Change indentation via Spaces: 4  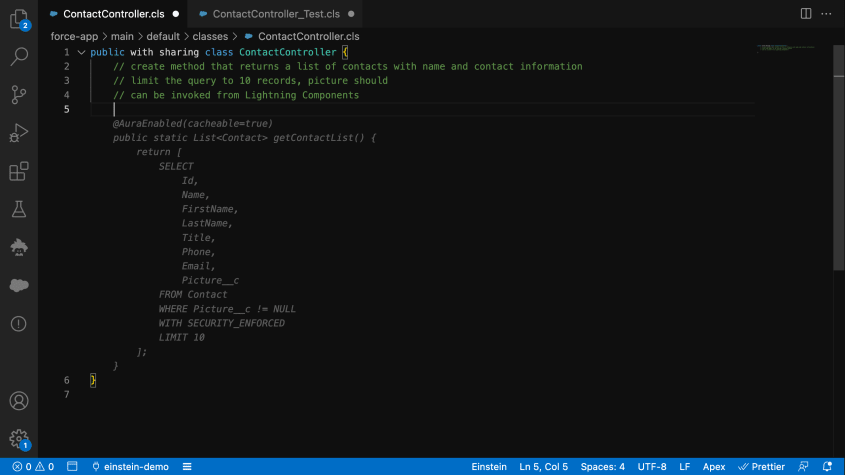(602, 467)
